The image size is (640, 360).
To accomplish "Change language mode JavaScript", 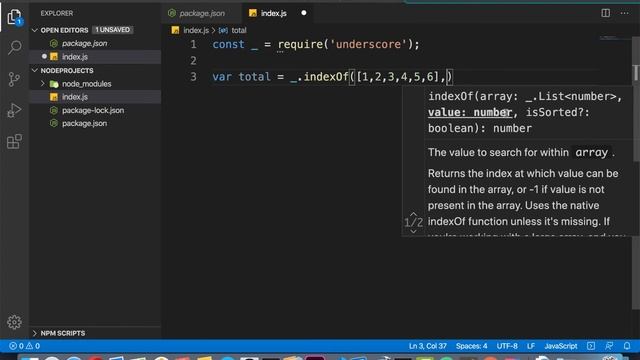I will pyautogui.click(x=561, y=346).
